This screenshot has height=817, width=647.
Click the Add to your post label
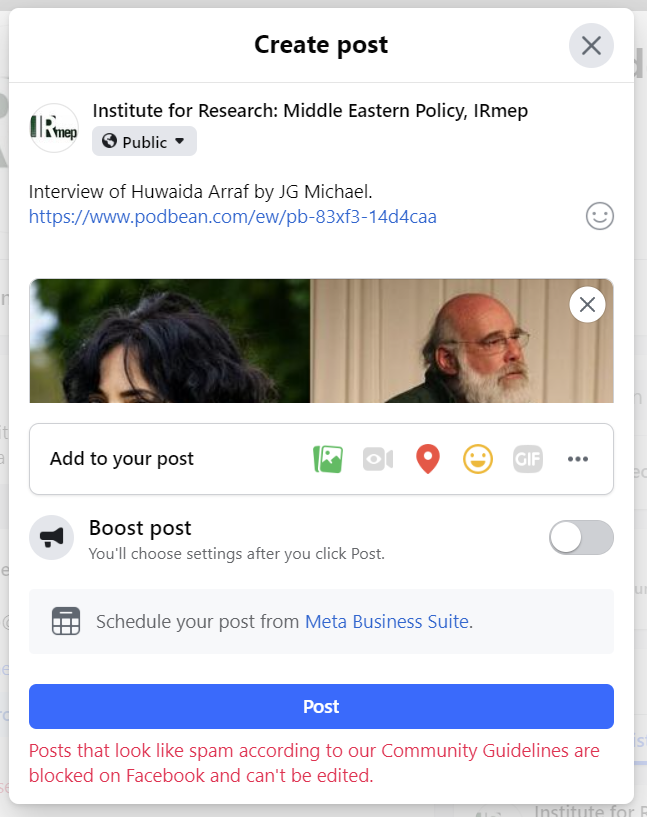tap(122, 459)
